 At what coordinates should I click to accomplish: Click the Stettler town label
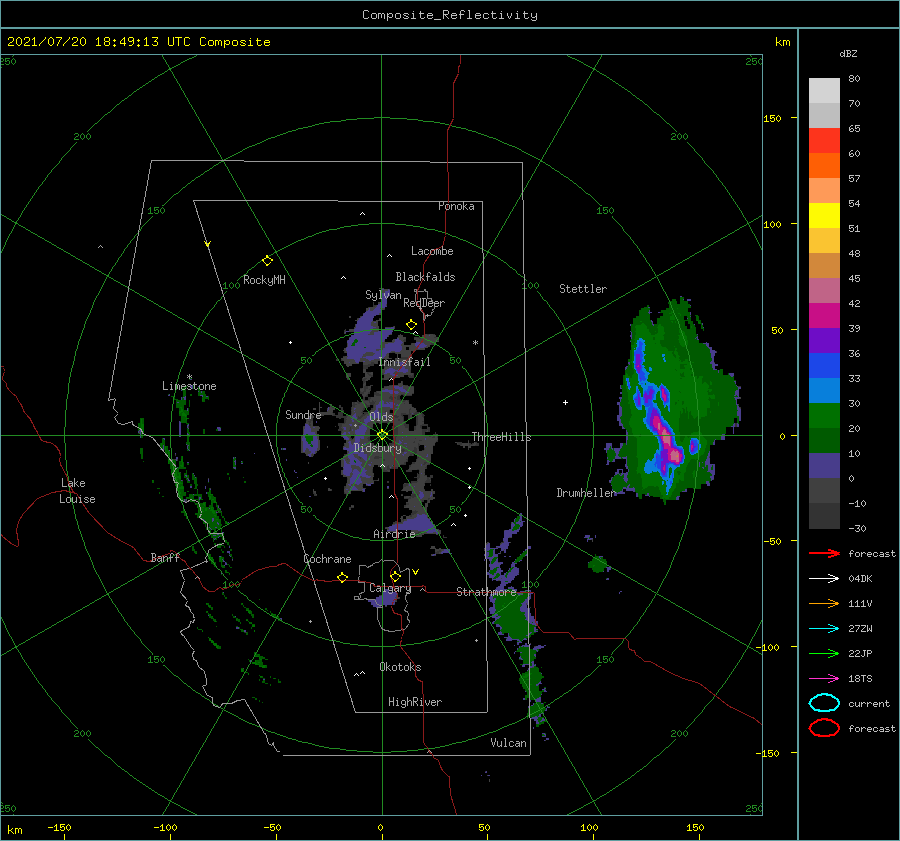point(583,289)
